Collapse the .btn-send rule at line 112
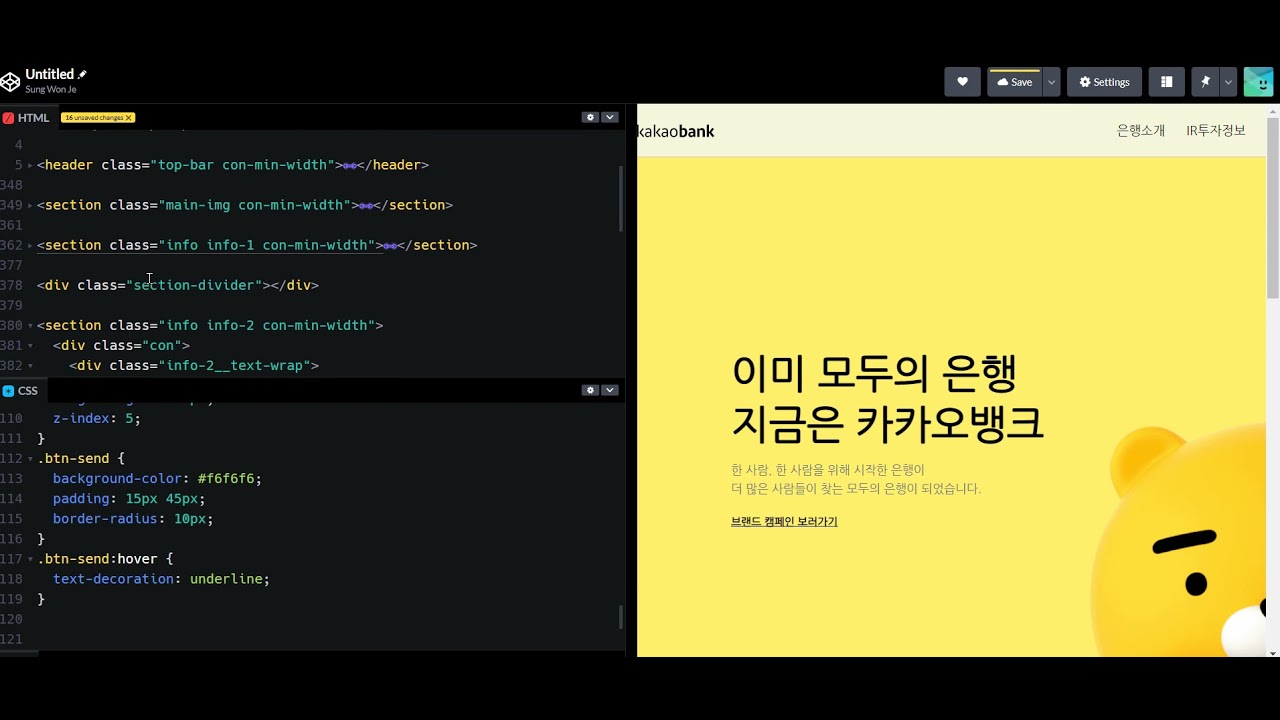 [x=31, y=458]
